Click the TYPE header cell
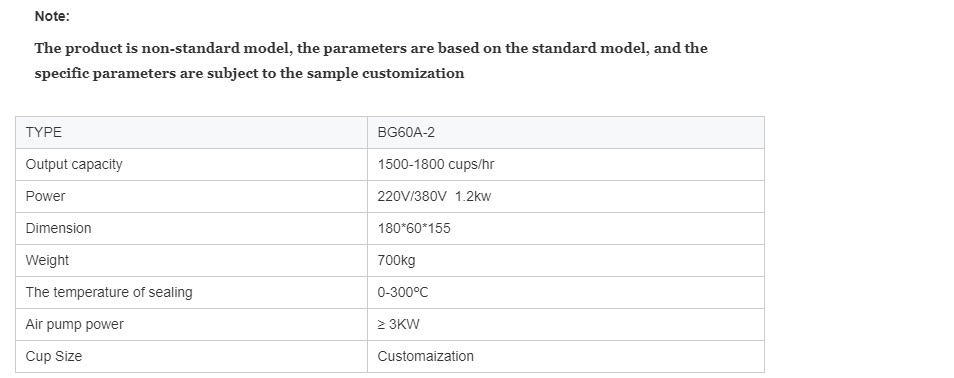The height and width of the screenshot is (378, 954). click(x=191, y=133)
